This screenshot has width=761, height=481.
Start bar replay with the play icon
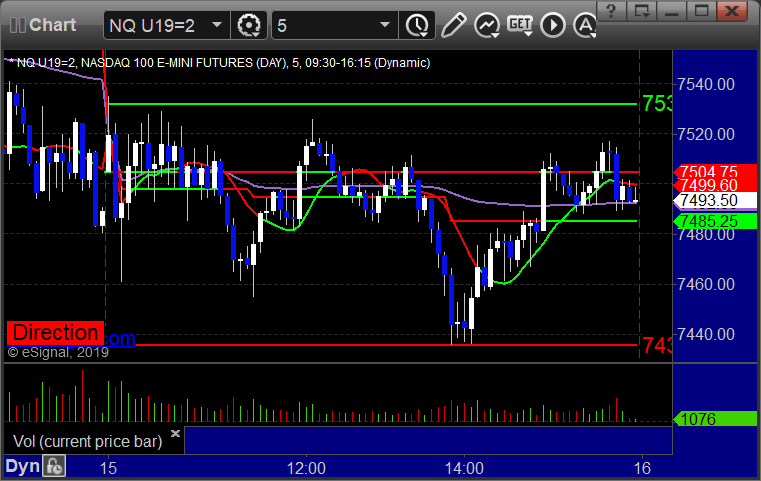(x=553, y=25)
